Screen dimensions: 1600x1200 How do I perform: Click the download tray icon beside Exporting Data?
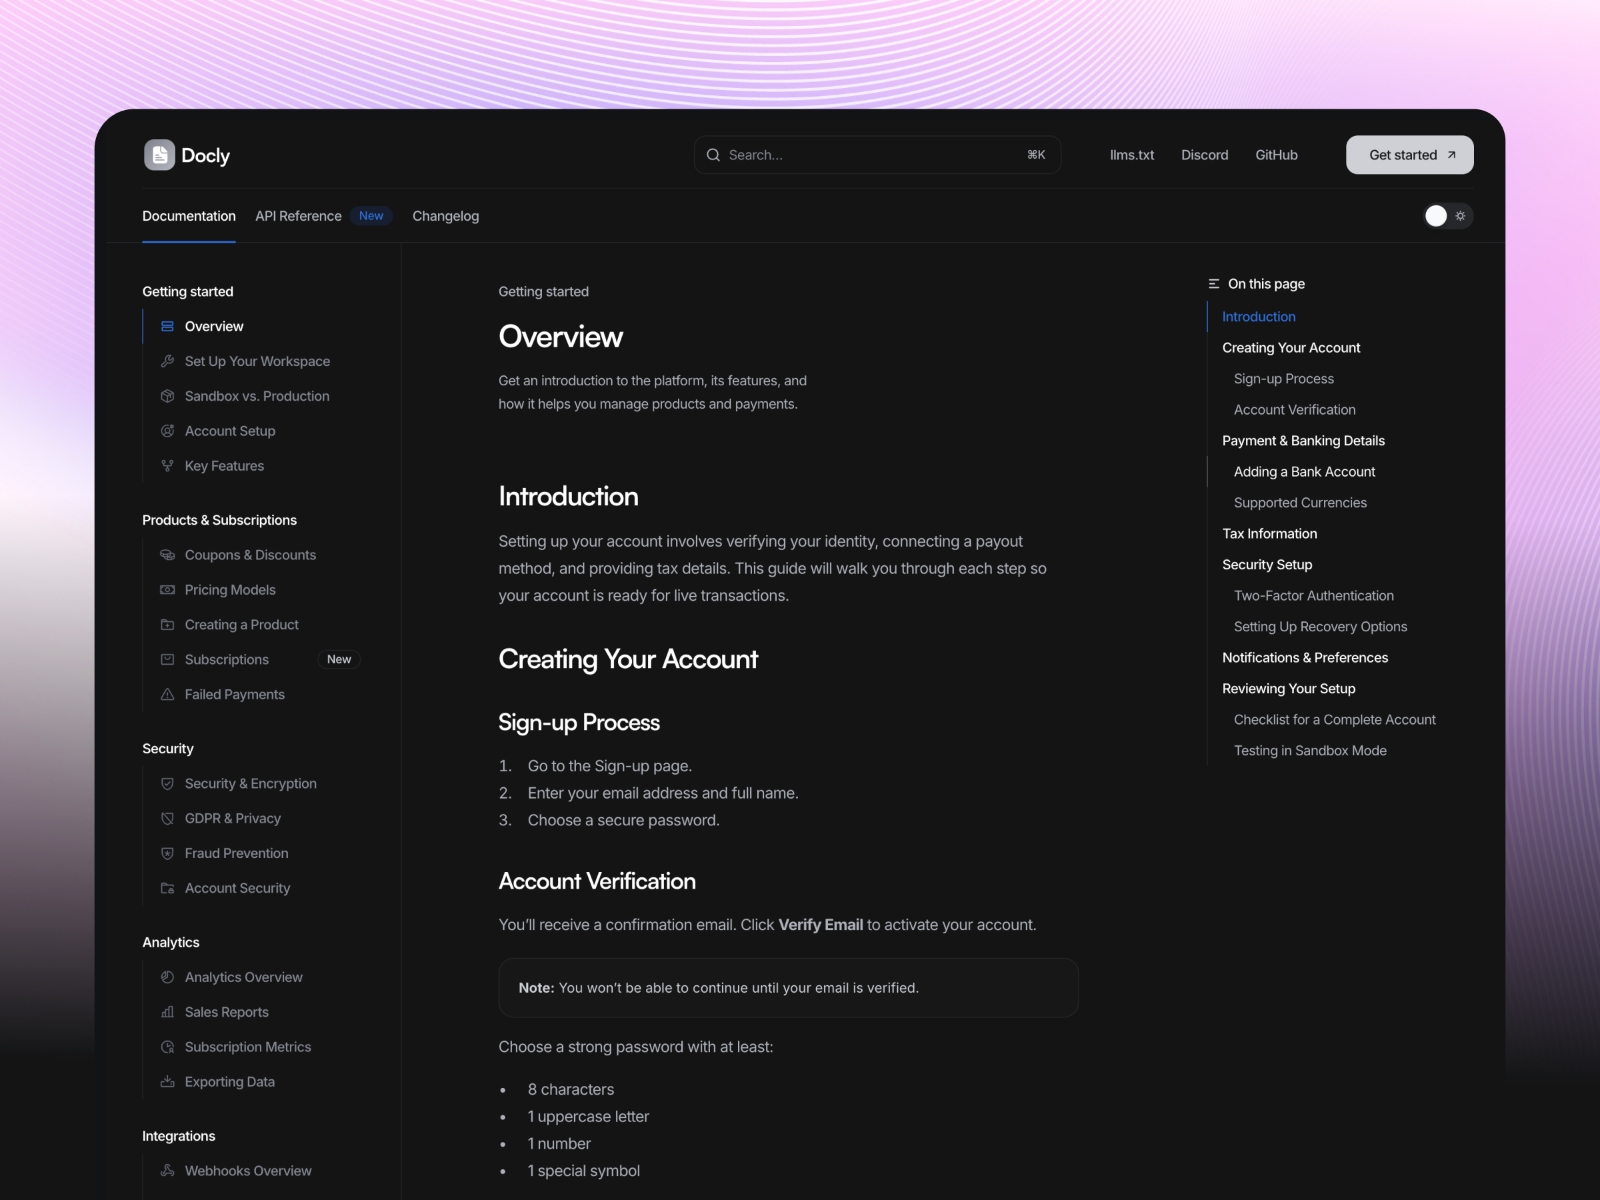pyautogui.click(x=167, y=1081)
